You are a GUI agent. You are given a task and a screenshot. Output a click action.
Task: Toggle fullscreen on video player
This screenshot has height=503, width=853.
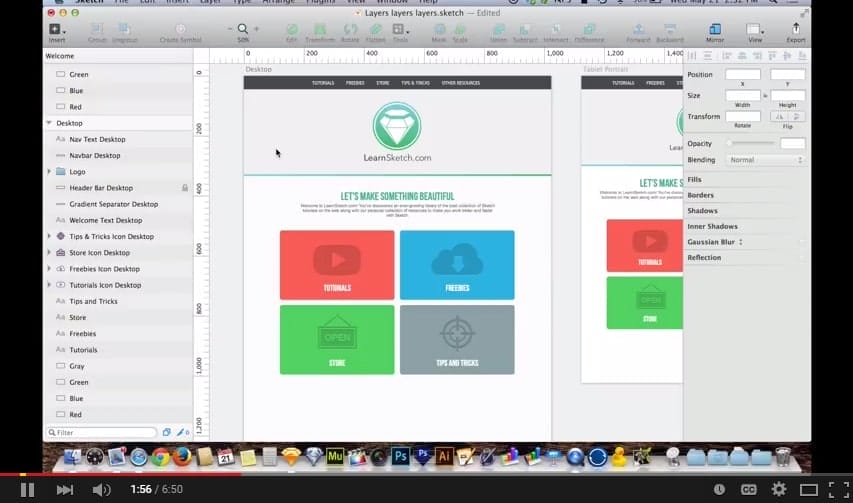[839, 489]
